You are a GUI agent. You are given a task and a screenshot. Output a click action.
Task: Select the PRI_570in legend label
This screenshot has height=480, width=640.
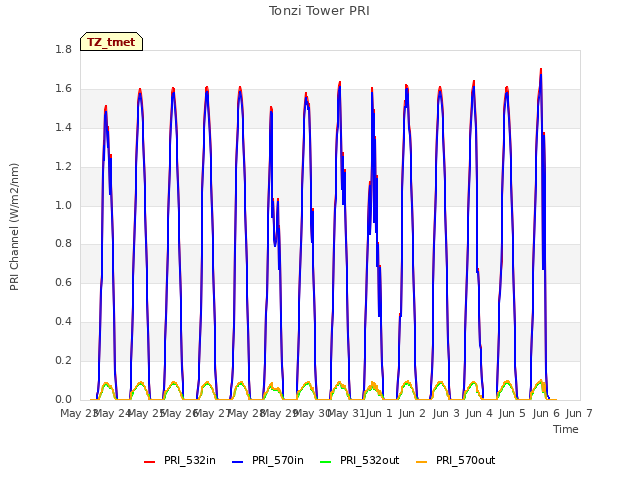coord(278,460)
